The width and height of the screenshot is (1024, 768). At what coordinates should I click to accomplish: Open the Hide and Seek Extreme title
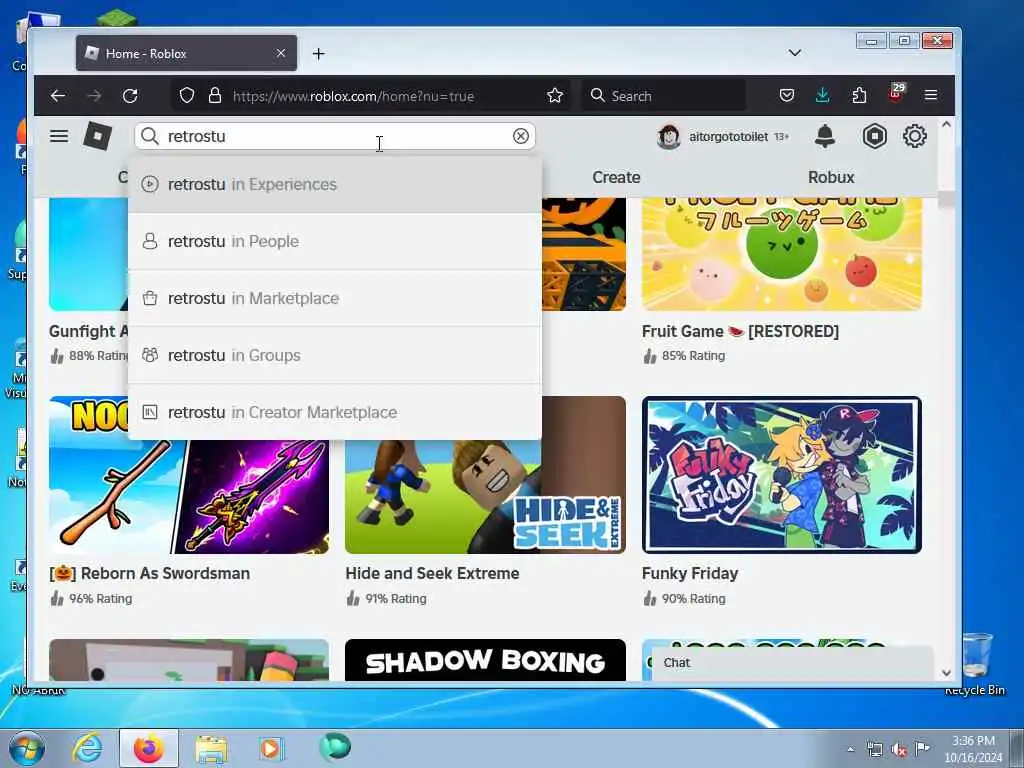click(432, 573)
